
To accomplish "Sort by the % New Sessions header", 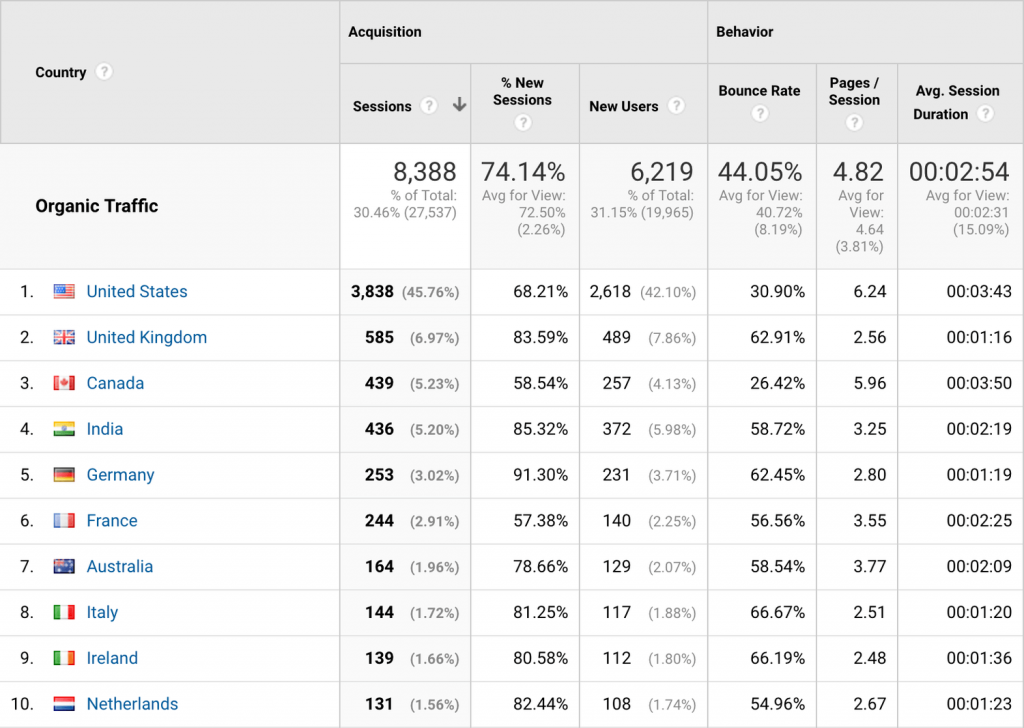I will [x=522, y=91].
